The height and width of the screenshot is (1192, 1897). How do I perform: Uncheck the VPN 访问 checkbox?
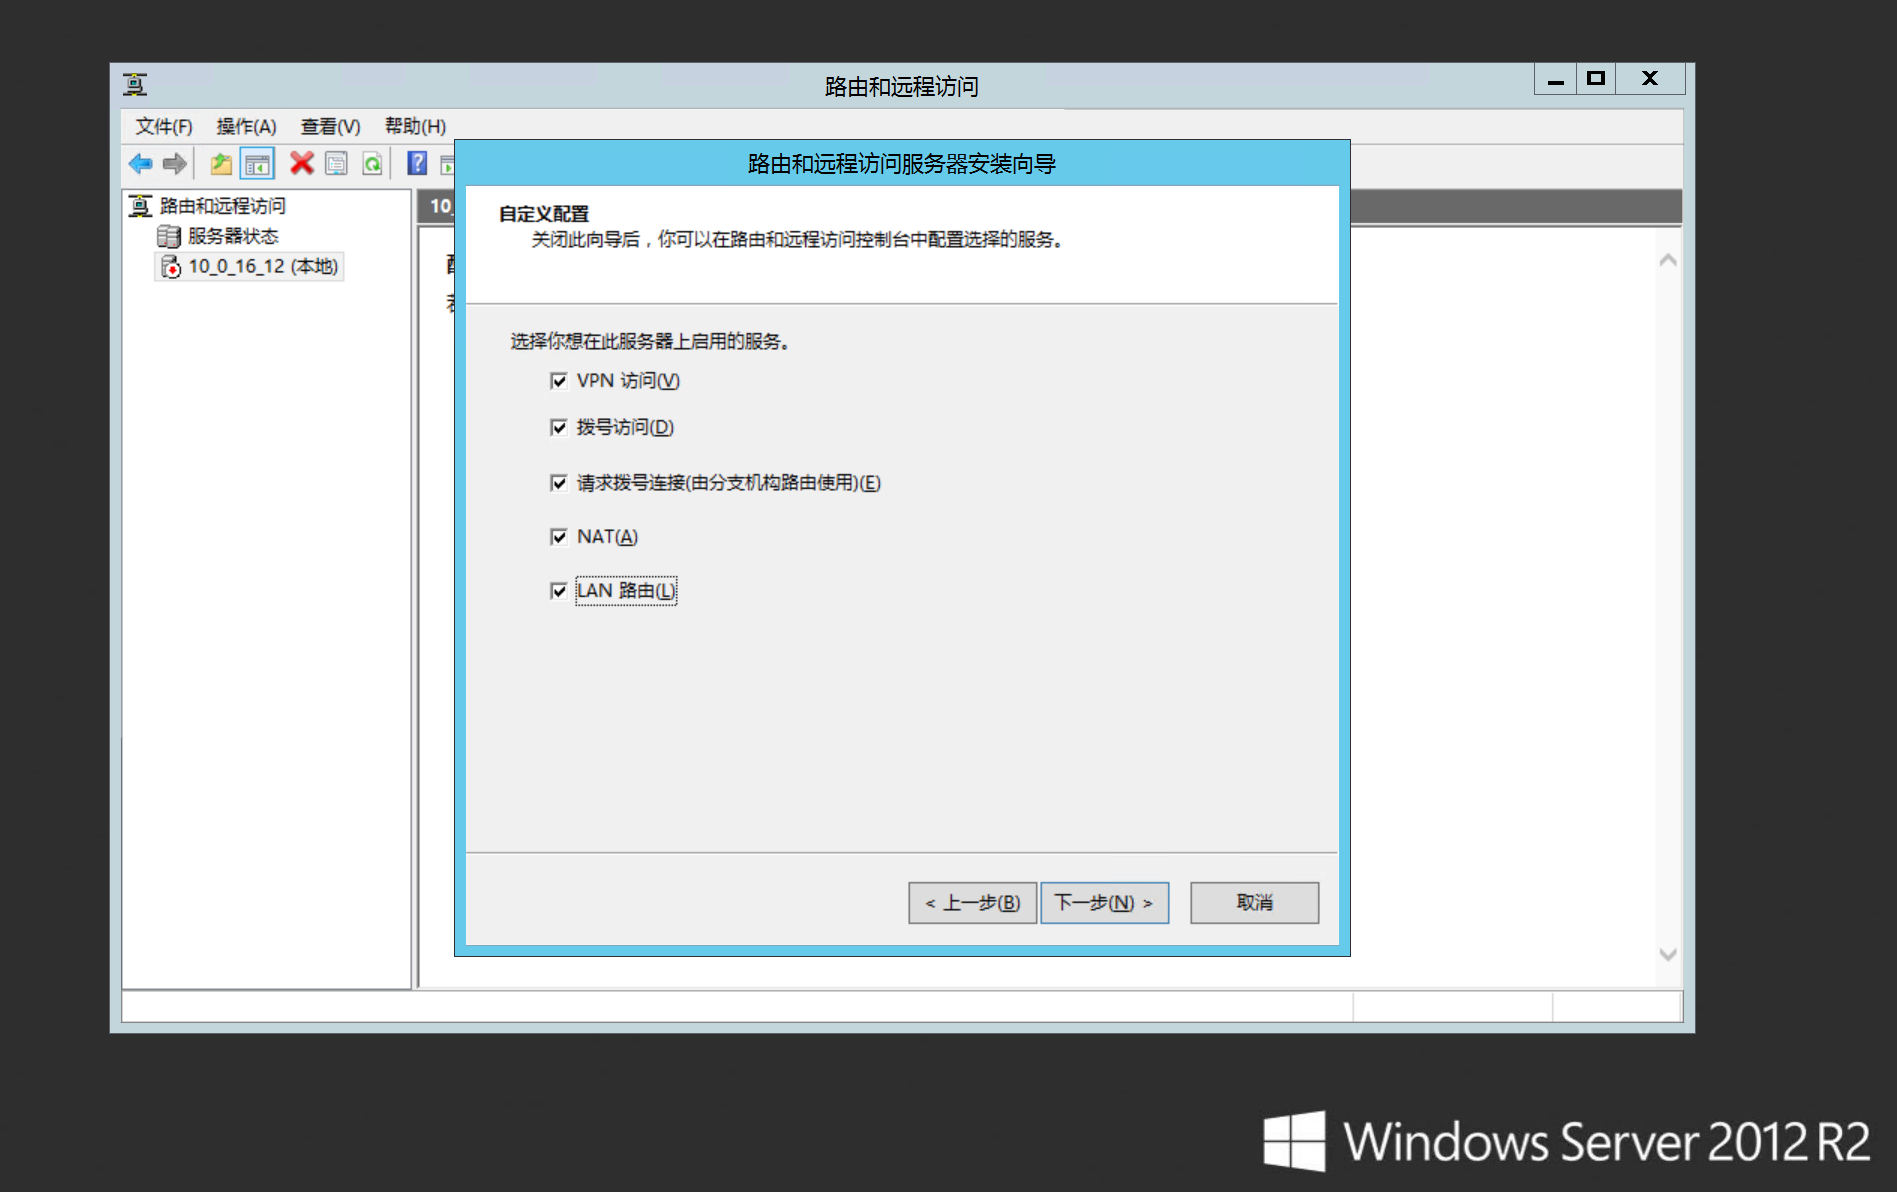click(x=559, y=381)
